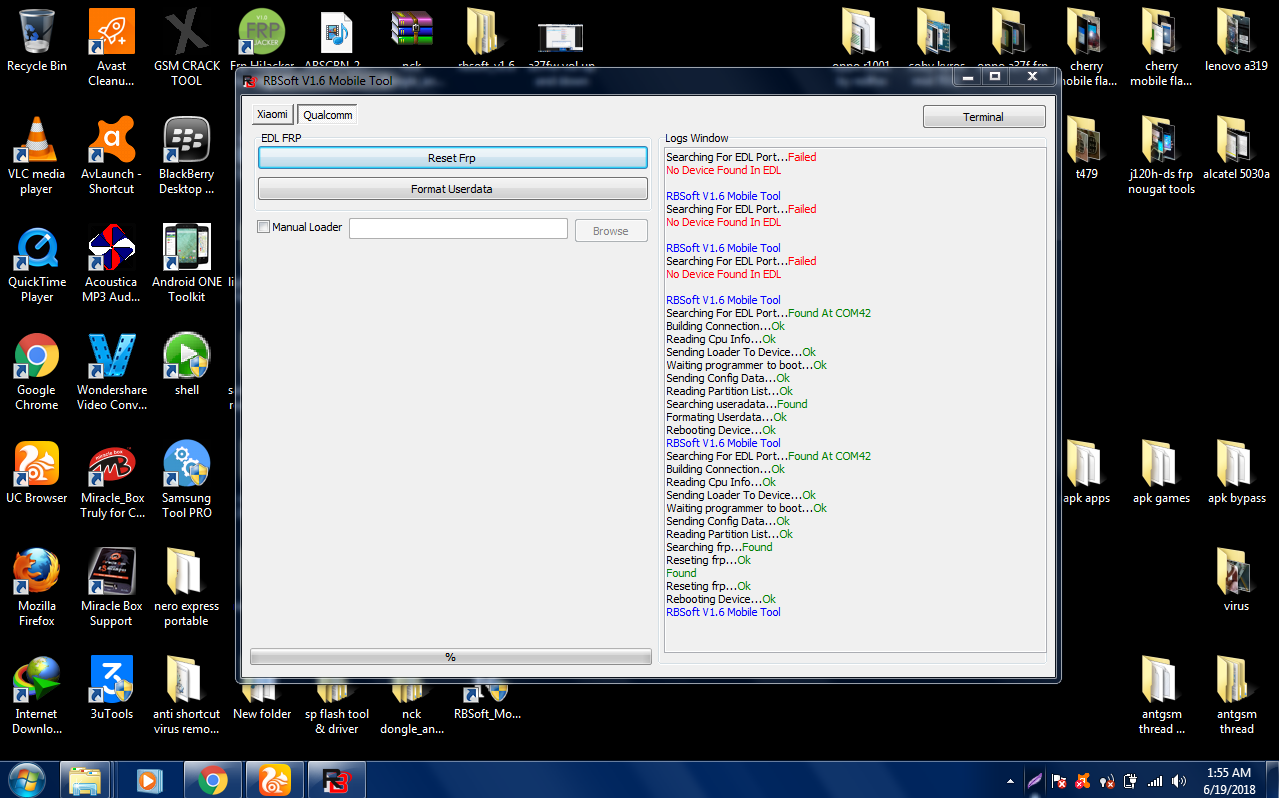Select the Wondershare Video Converter icon
1279x798 pixels.
click(111, 371)
